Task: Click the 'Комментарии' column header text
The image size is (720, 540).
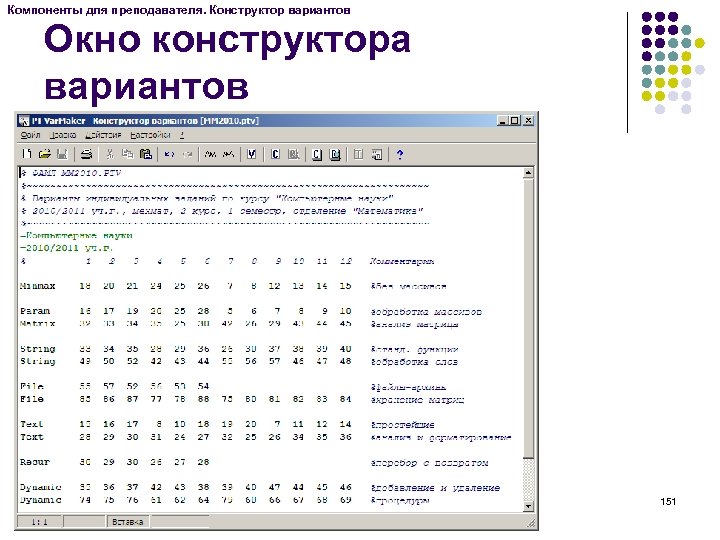Action: (402, 261)
